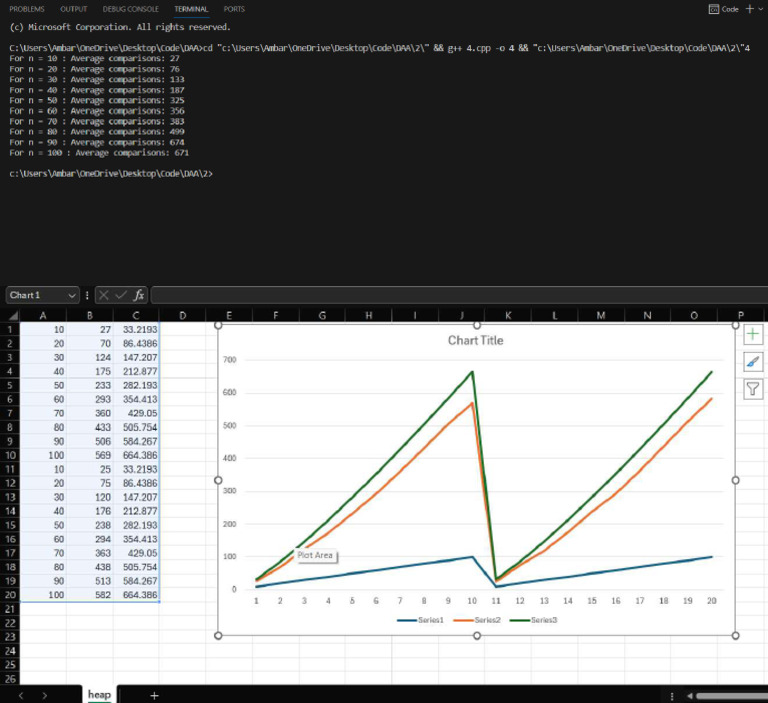Click the horizontal scrollbar left arrow
The width and height of the screenshot is (768, 703).
click(x=690, y=696)
